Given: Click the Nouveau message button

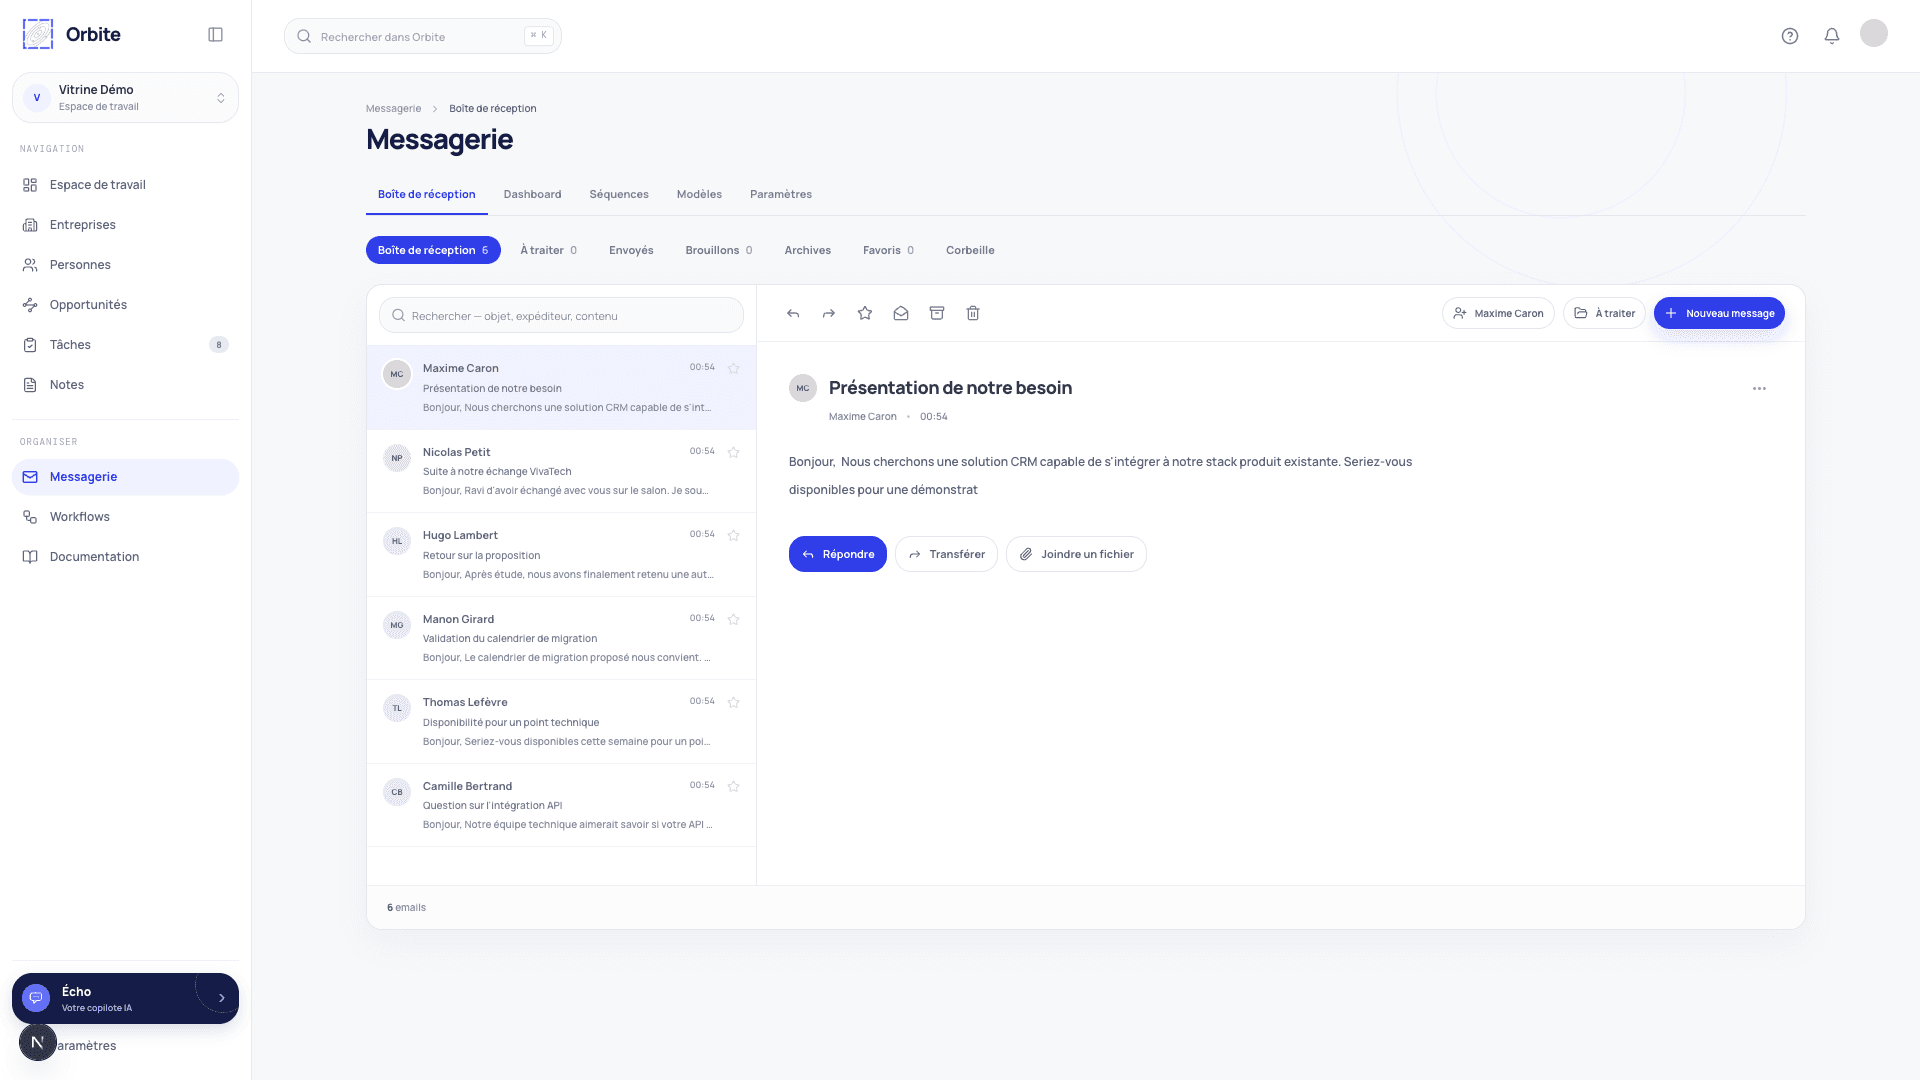Looking at the screenshot, I should [x=1719, y=313].
